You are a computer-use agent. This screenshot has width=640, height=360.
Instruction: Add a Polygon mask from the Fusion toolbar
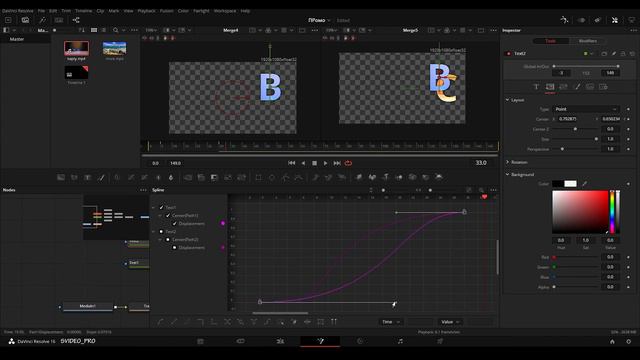coord(285,177)
